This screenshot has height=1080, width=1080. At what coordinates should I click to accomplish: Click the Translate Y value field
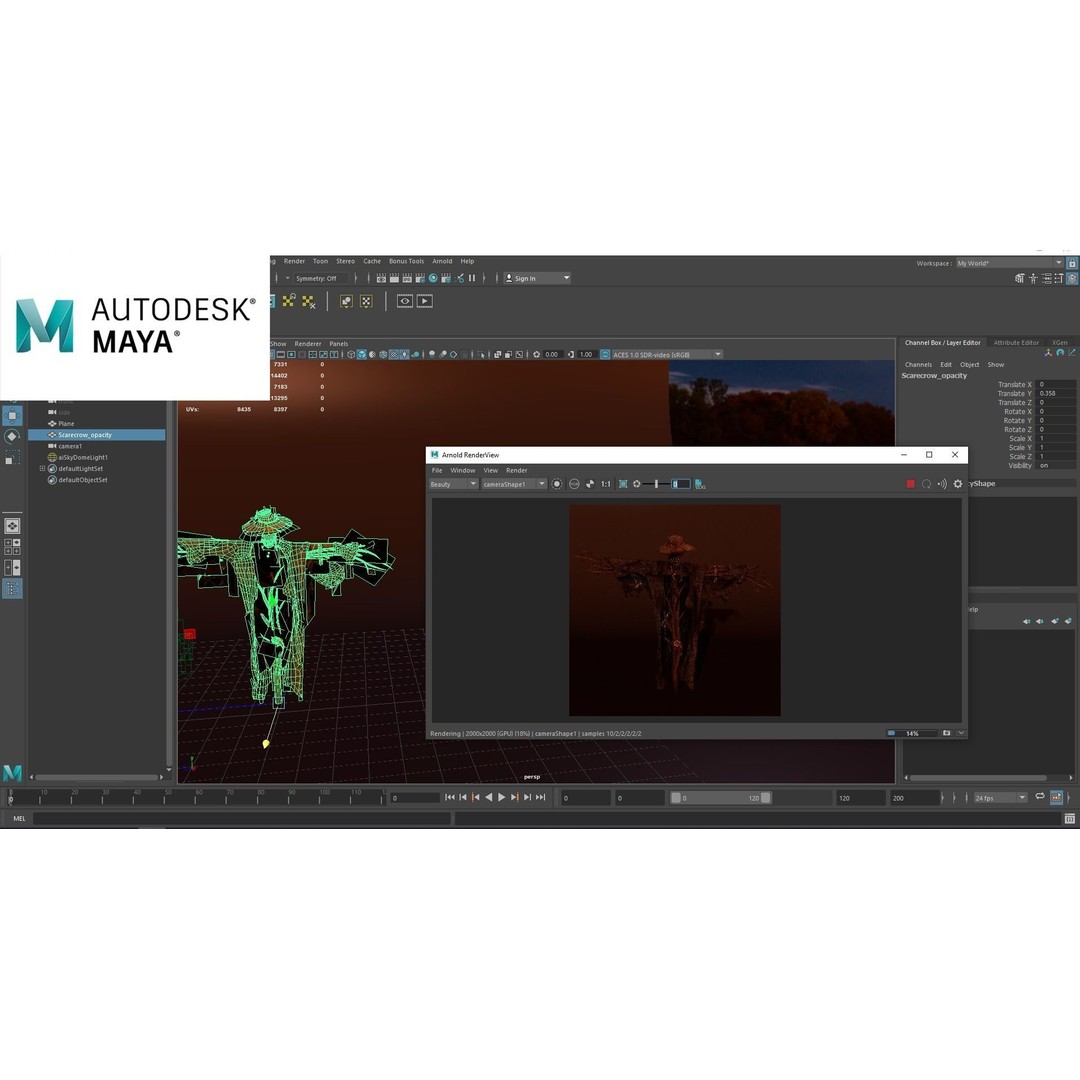point(1055,393)
